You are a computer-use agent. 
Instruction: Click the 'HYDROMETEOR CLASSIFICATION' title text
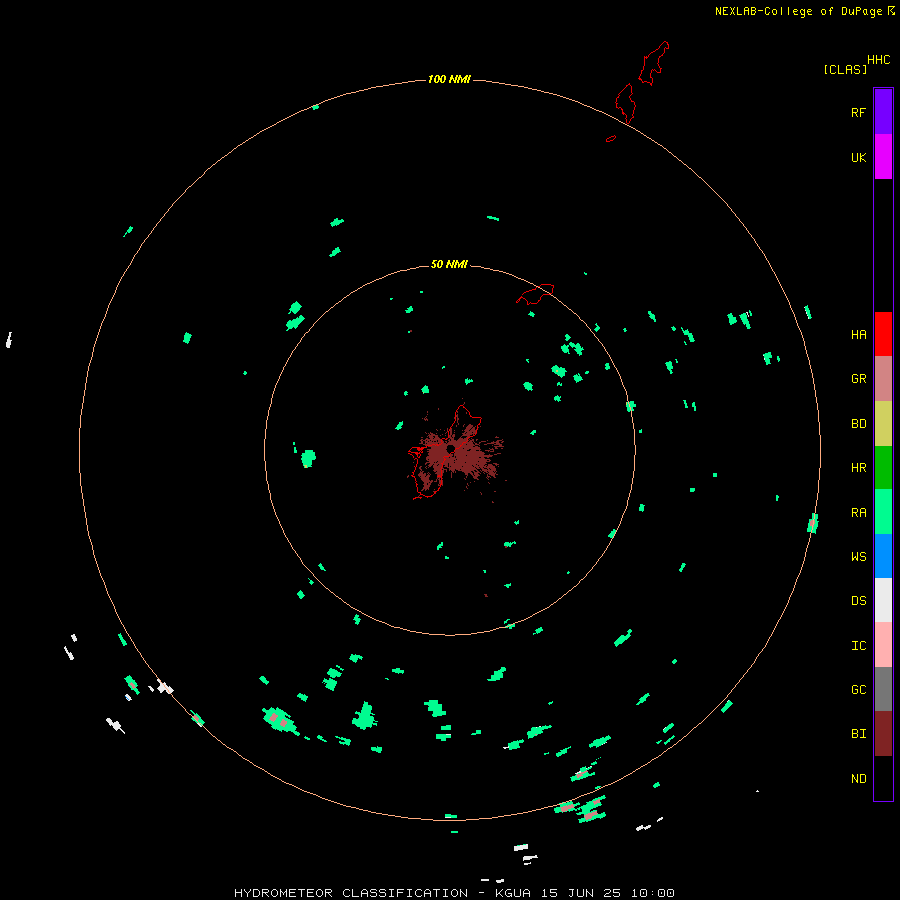351,893
